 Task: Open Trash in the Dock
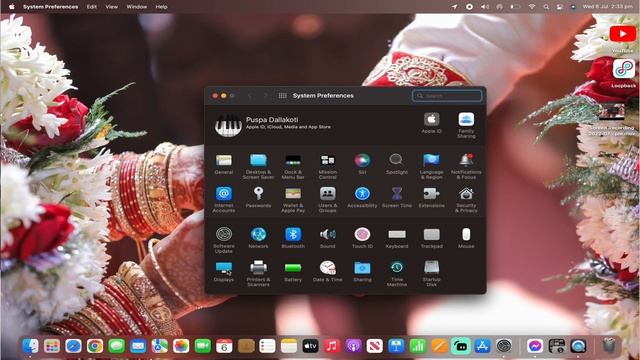click(x=609, y=346)
